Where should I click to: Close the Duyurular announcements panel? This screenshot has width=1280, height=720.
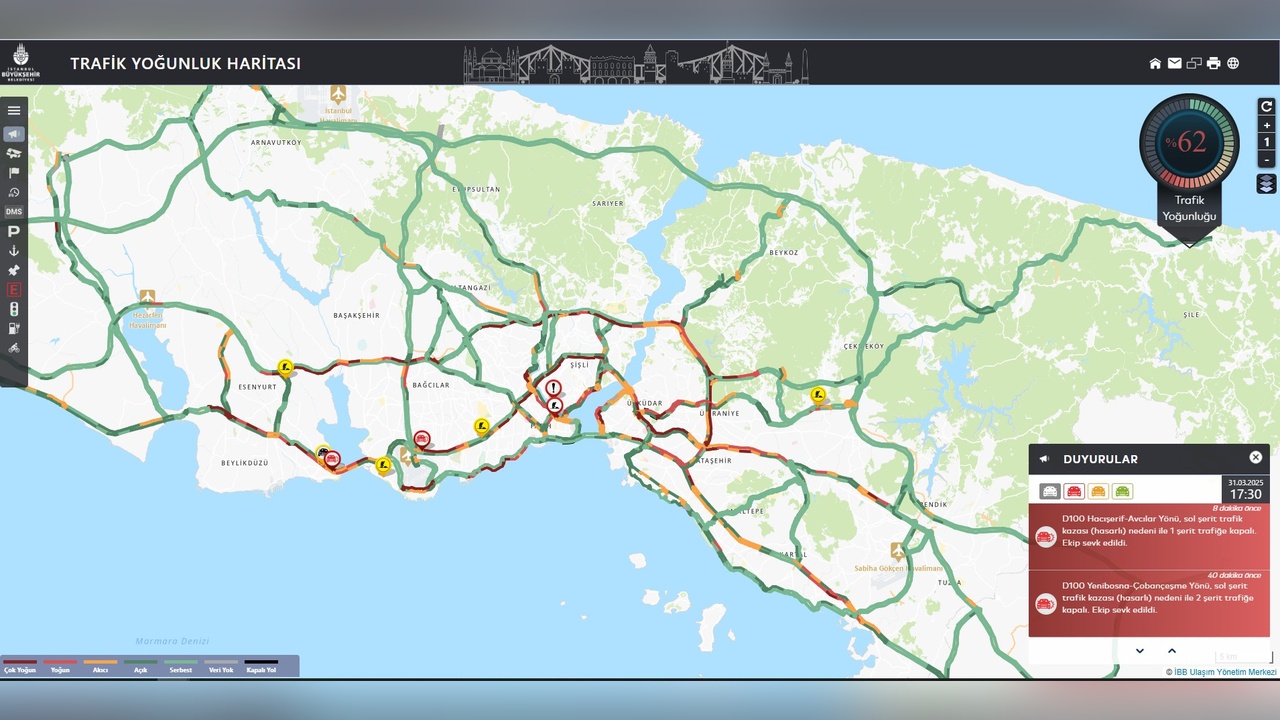(1256, 457)
